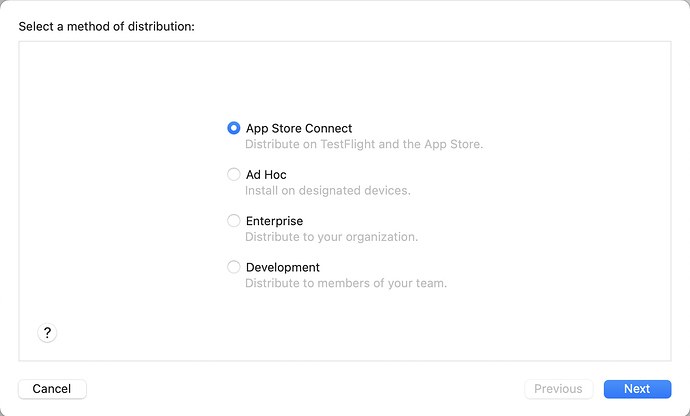690x416 pixels.
Task: Click the "Enterprise" option label
Action: (274, 221)
